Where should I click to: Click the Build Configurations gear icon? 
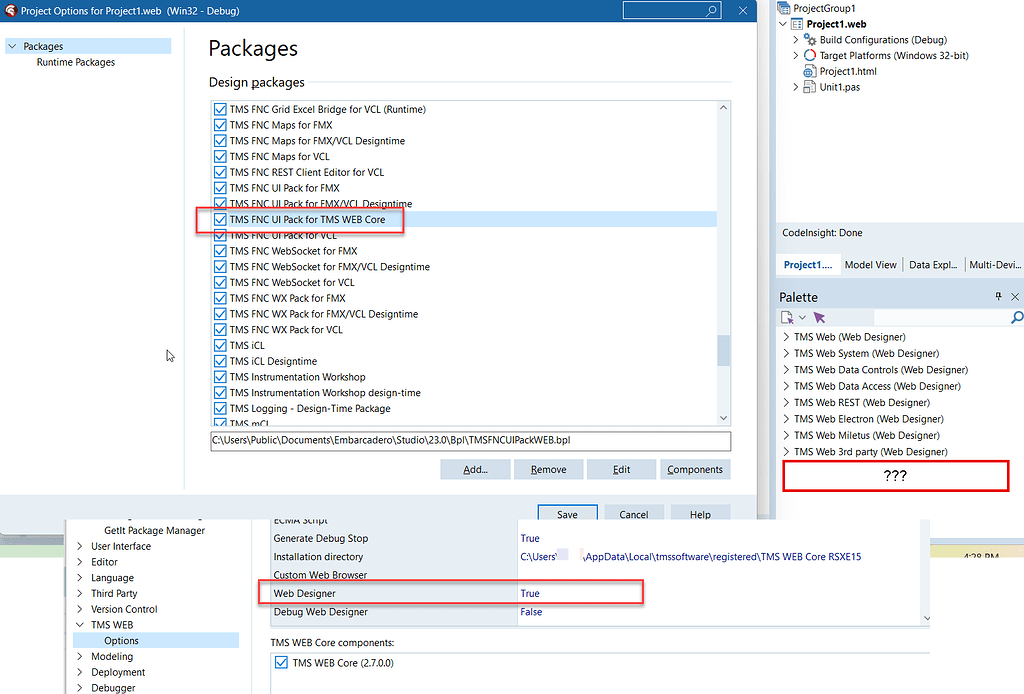click(808, 39)
